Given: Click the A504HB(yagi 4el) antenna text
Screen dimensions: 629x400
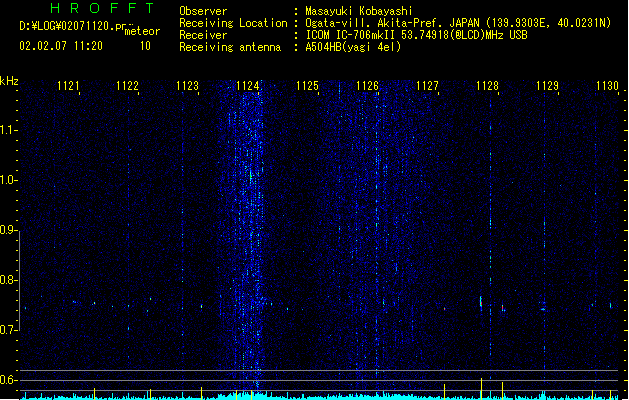Looking at the screenshot, I should (353, 47).
